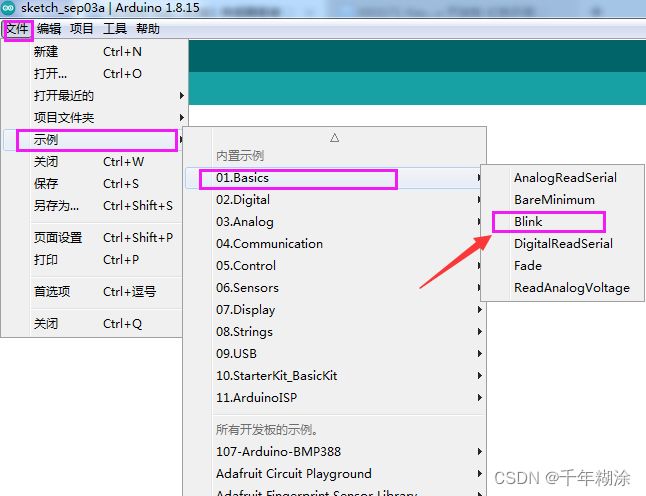Expand 01.Basics examples submenu
The width and height of the screenshot is (646, 496).
point(335,178)
